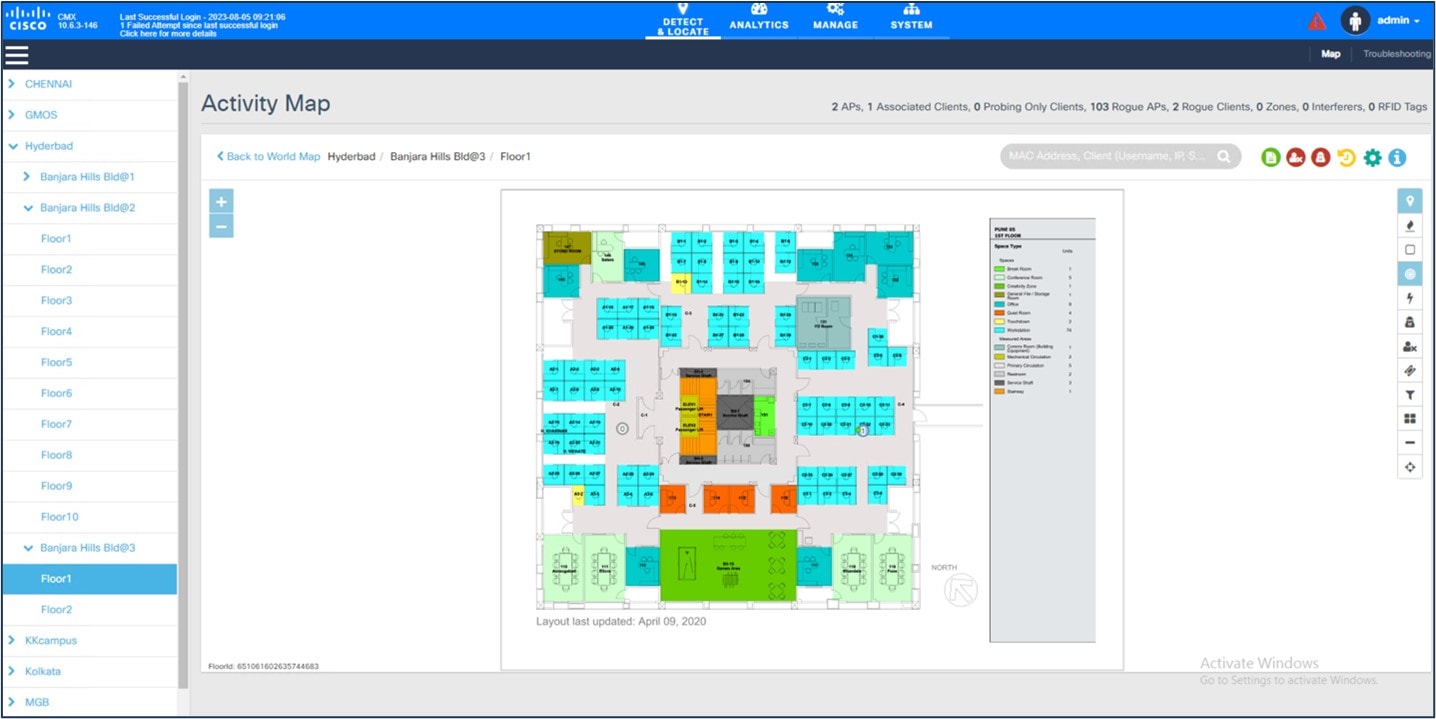This screenshot has height=719, width=1436.
Task: Click the Back to World Map link
Action: (267, 156)
